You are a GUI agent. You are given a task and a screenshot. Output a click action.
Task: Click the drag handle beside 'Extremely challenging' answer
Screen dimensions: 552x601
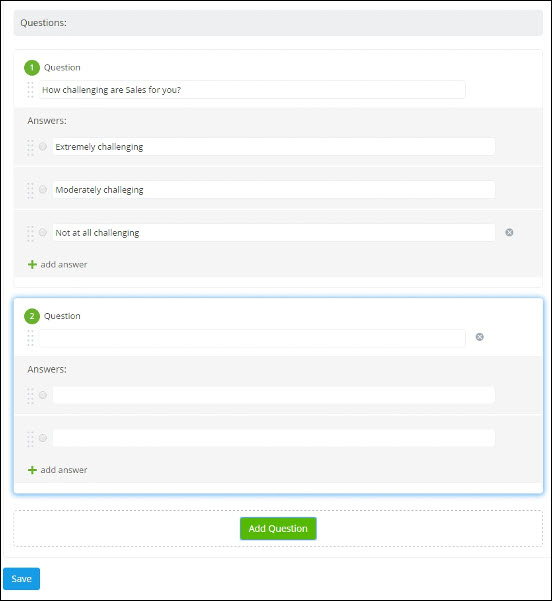(x=30, y=148)
